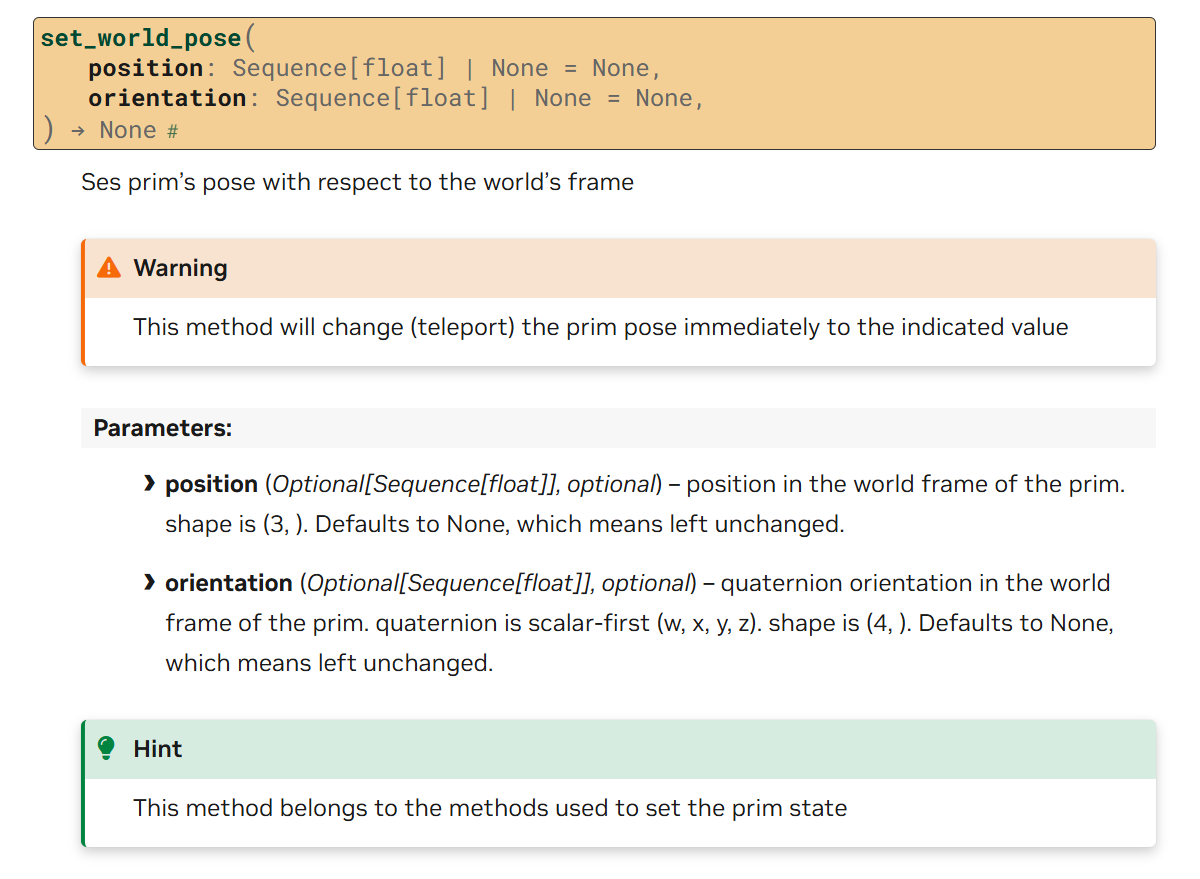
Task: Click the Warning heading label
Action: [x=180, y=268]
